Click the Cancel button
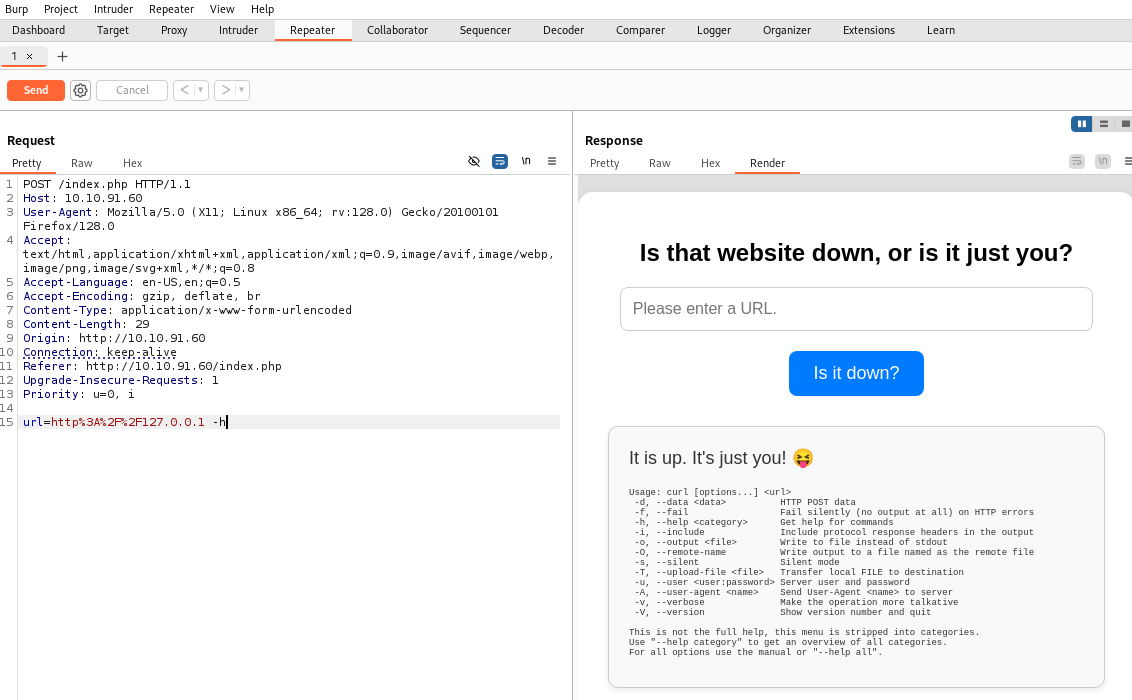The image size is (1132, 700). [132, 90]
